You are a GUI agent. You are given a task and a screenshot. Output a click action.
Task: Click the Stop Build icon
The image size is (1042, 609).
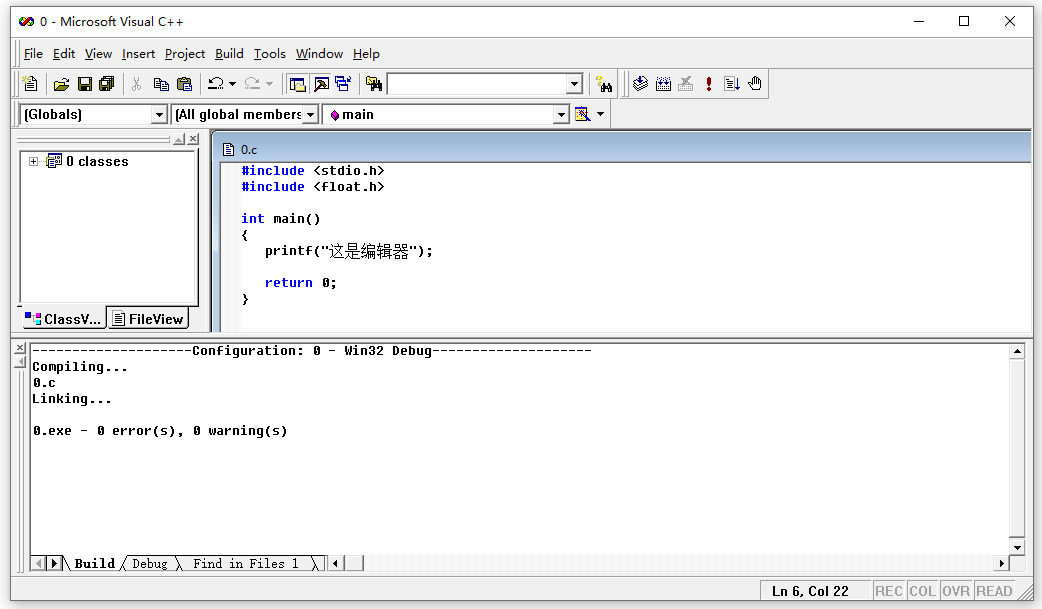686,84
